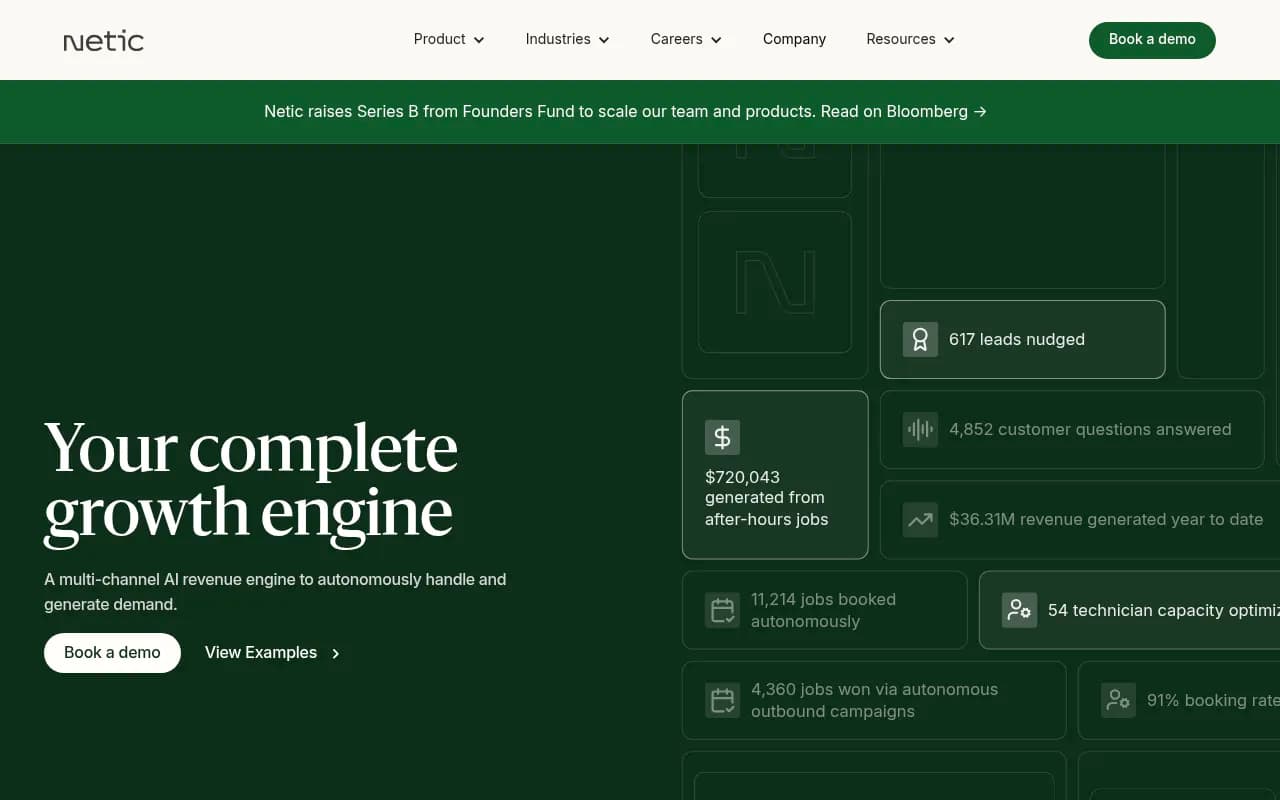The height and width of the screenshot is (800, 1280).
Task: Select 54 technician capacity text
Action: [x=1164, y=610]
